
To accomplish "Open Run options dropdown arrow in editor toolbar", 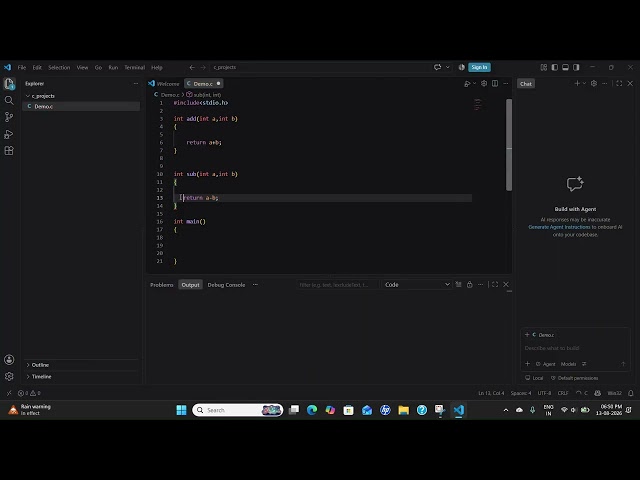I will (474, 84).
